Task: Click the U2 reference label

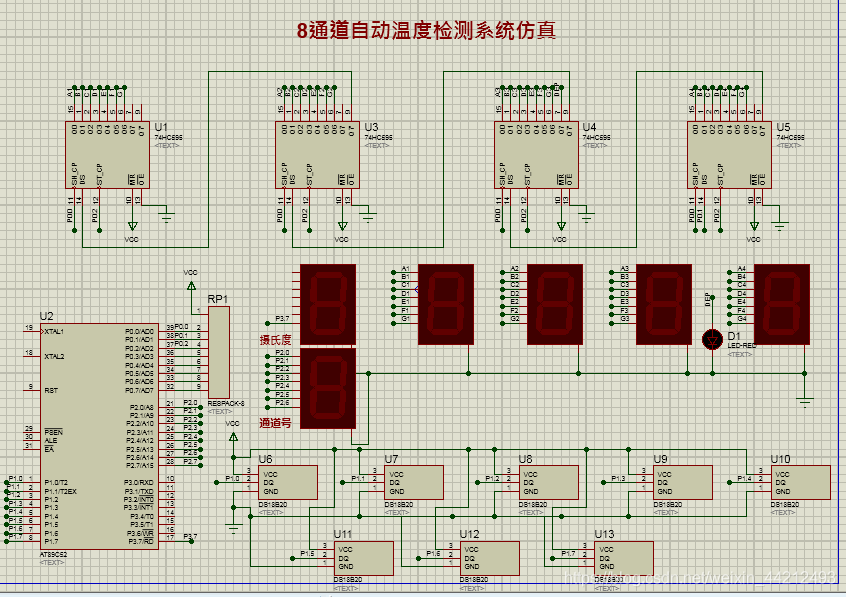Action: [46, 316]
